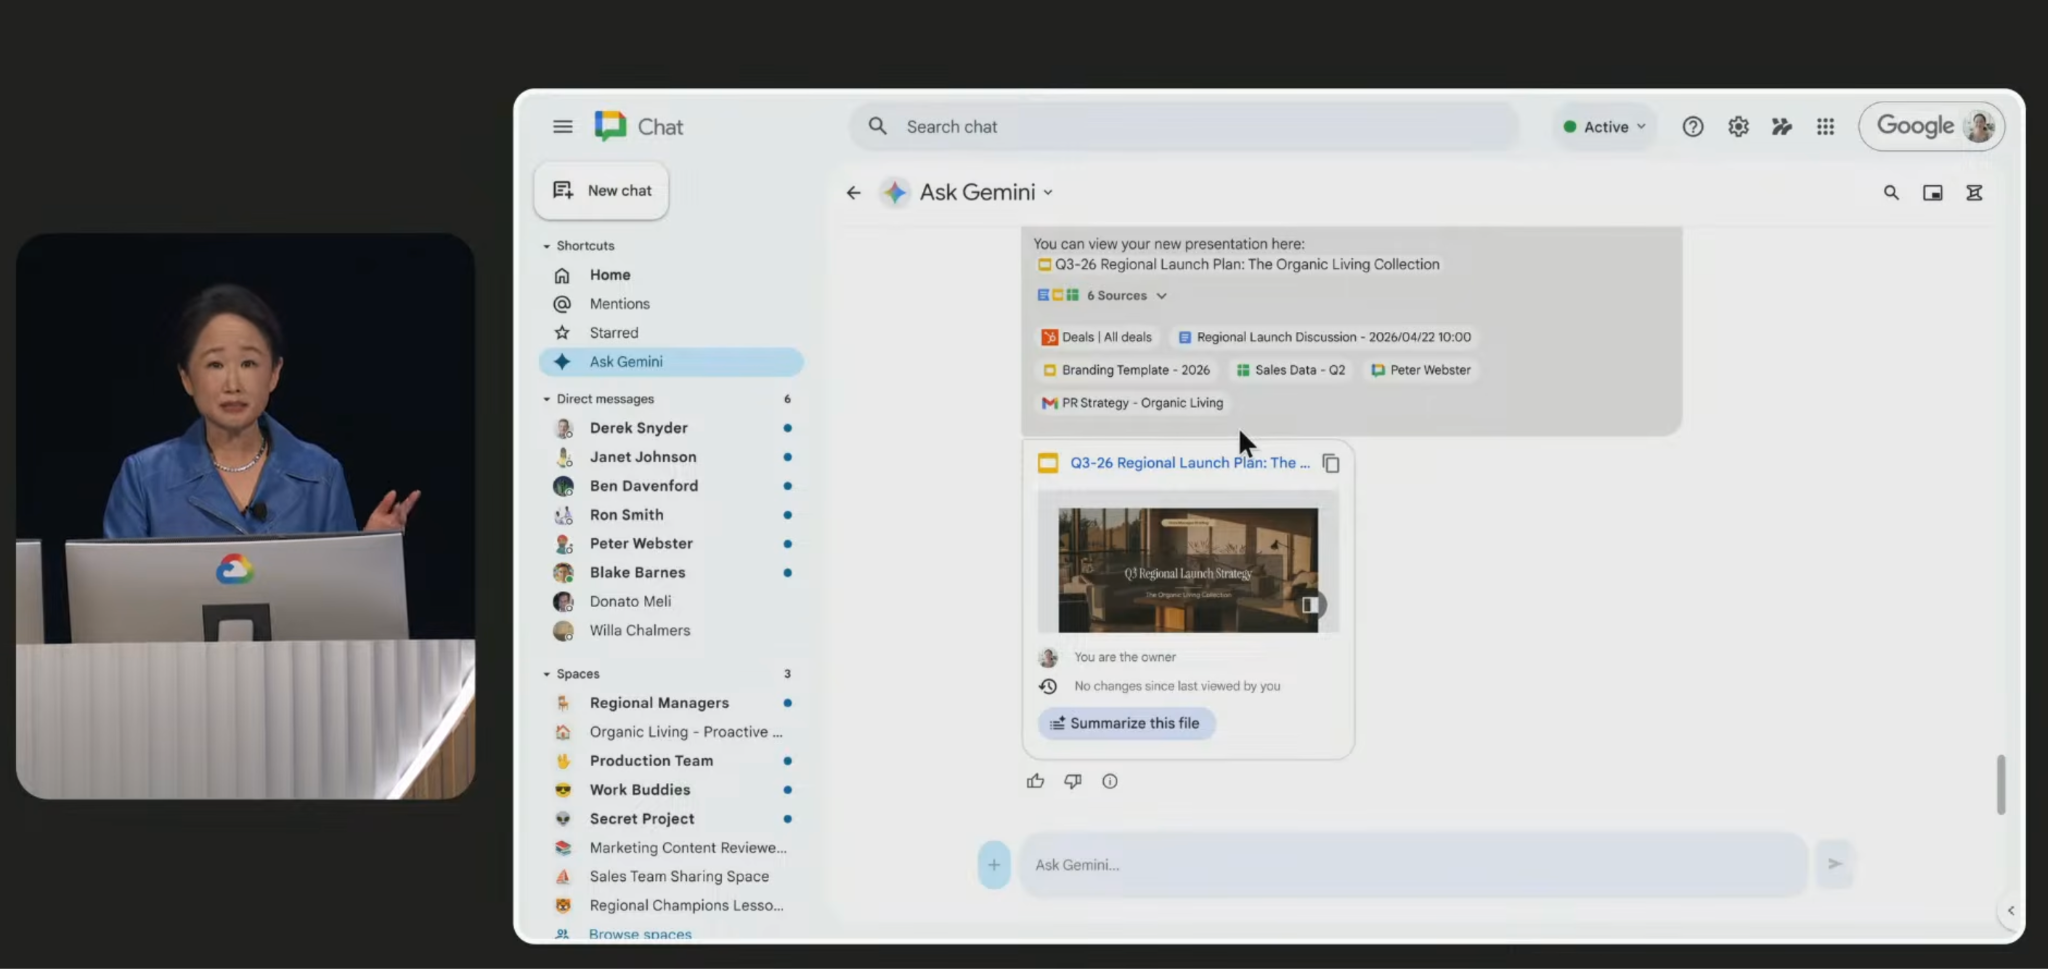Start a New chat
This screenshot has width=2048, height=969.
602,191
